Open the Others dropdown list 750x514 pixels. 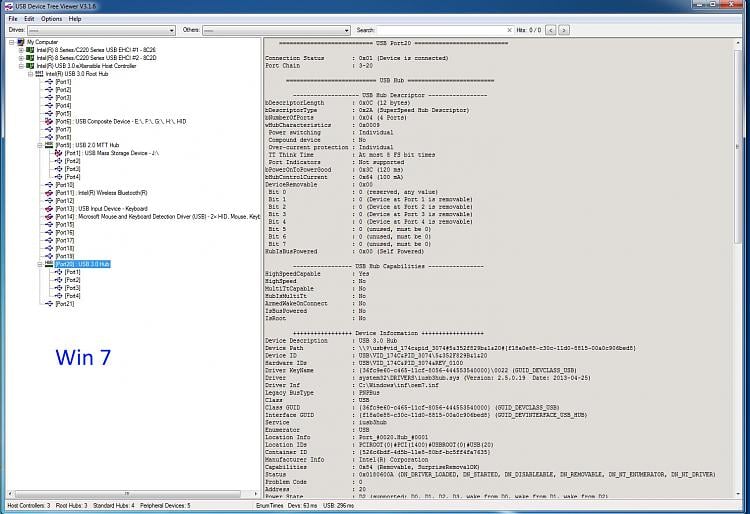[x=346, y=31]
